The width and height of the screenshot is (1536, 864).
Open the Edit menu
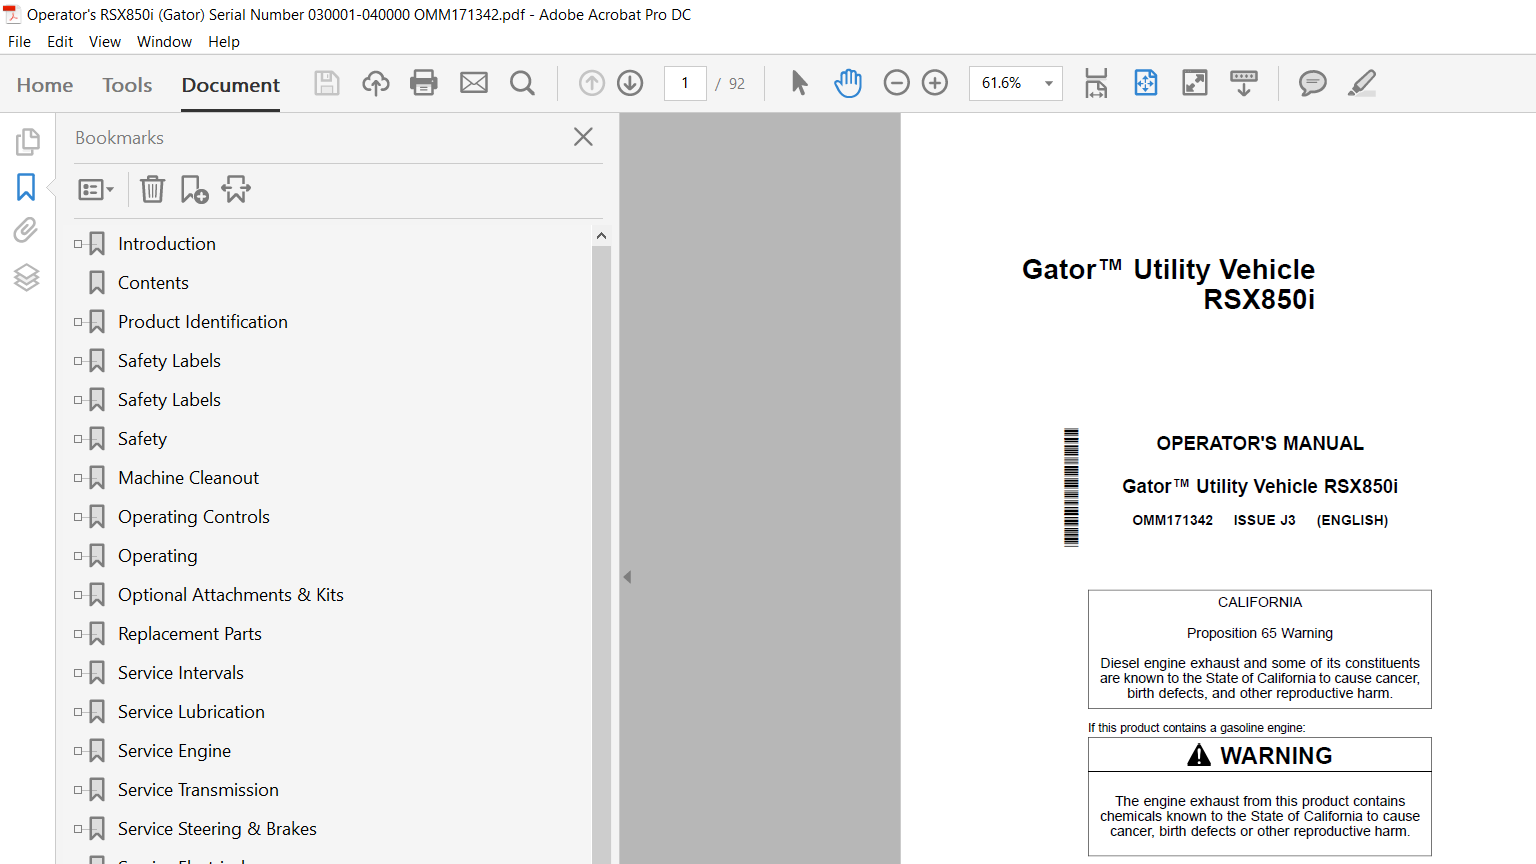[x=60, y=42]
